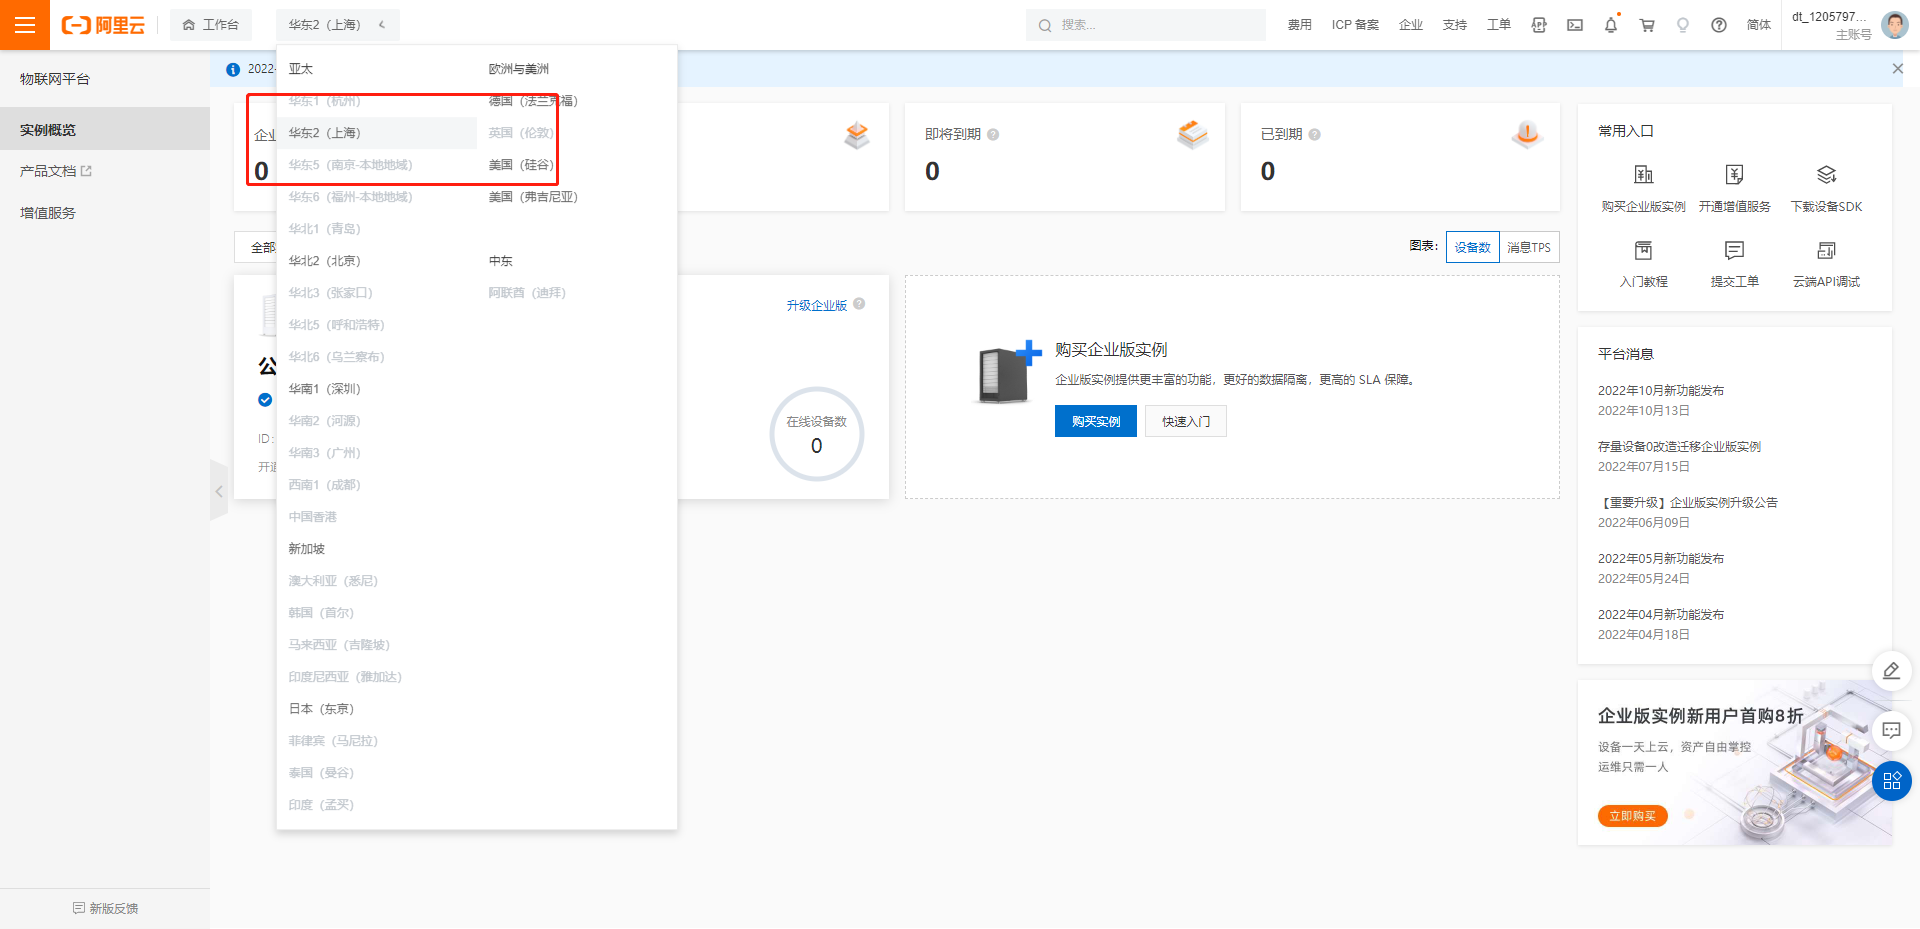Click the light bulb tips icon

click(x=1683, y=25)
